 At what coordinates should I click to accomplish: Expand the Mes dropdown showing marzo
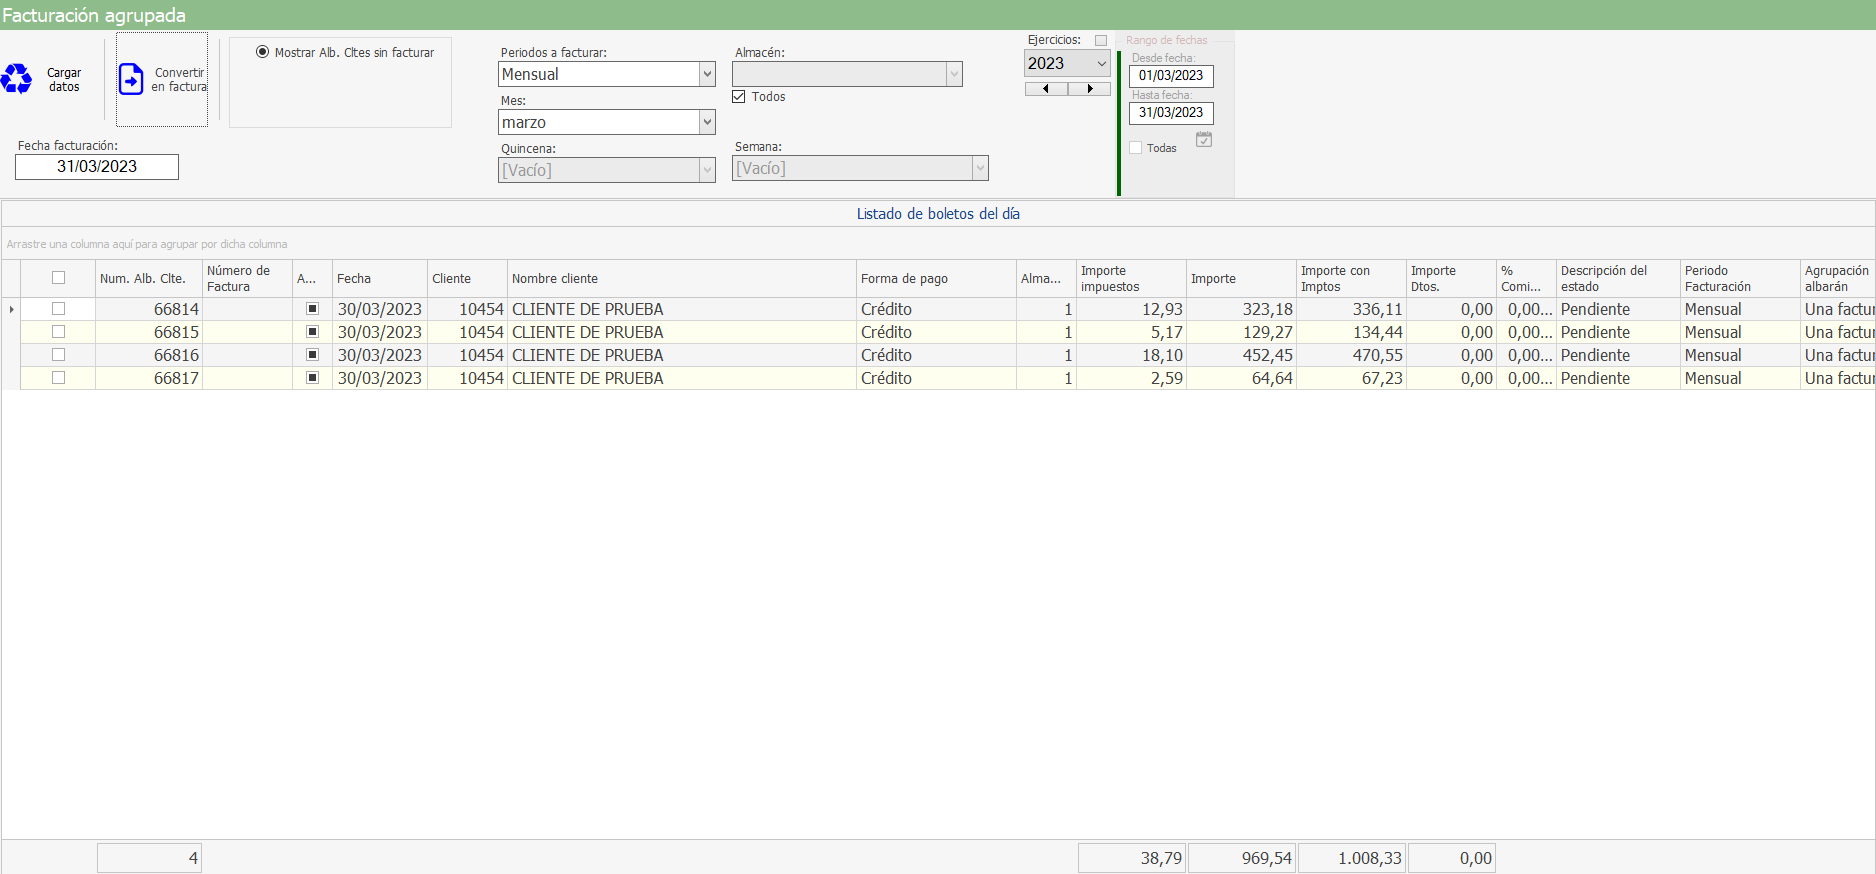pos(707,122)
